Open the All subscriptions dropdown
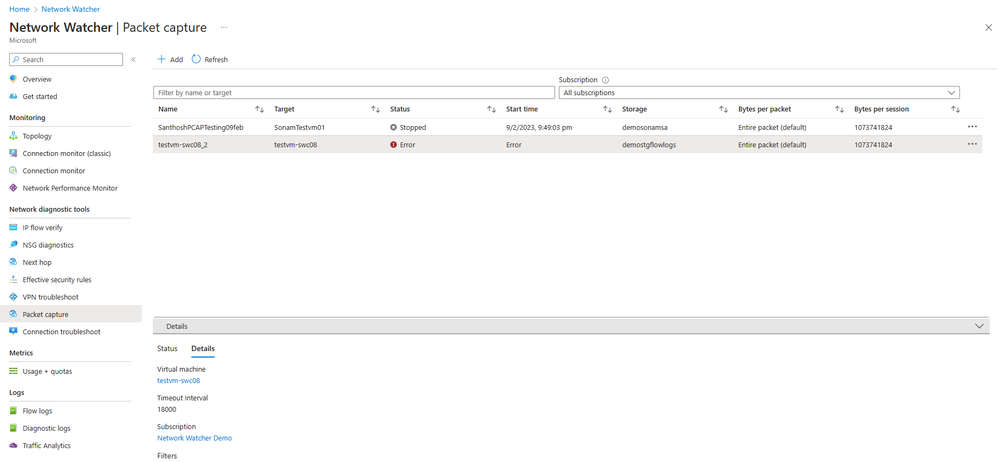Viewport: 999px width, 462px height. pyautogui.click(x=759, y=92)
